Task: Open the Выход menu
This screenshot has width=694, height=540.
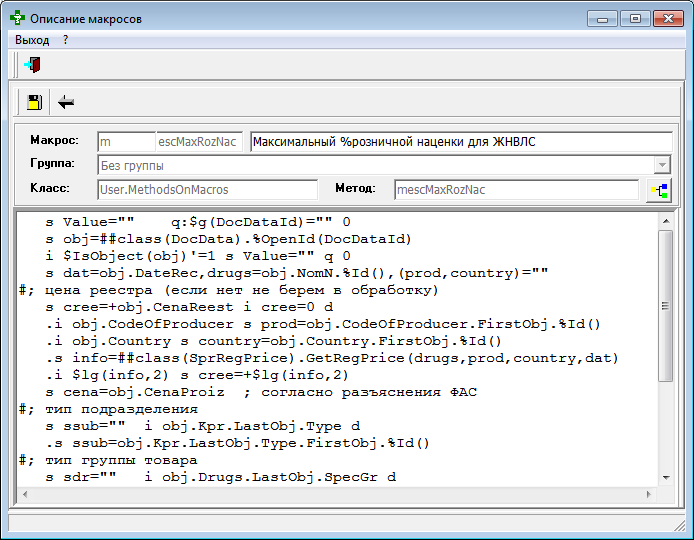Action: [x=32, y=40]
